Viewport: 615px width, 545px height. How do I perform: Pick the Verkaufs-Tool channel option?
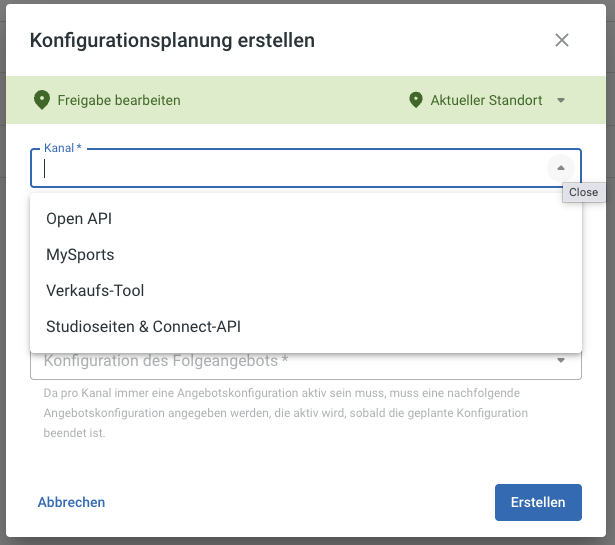pos(306,291)
